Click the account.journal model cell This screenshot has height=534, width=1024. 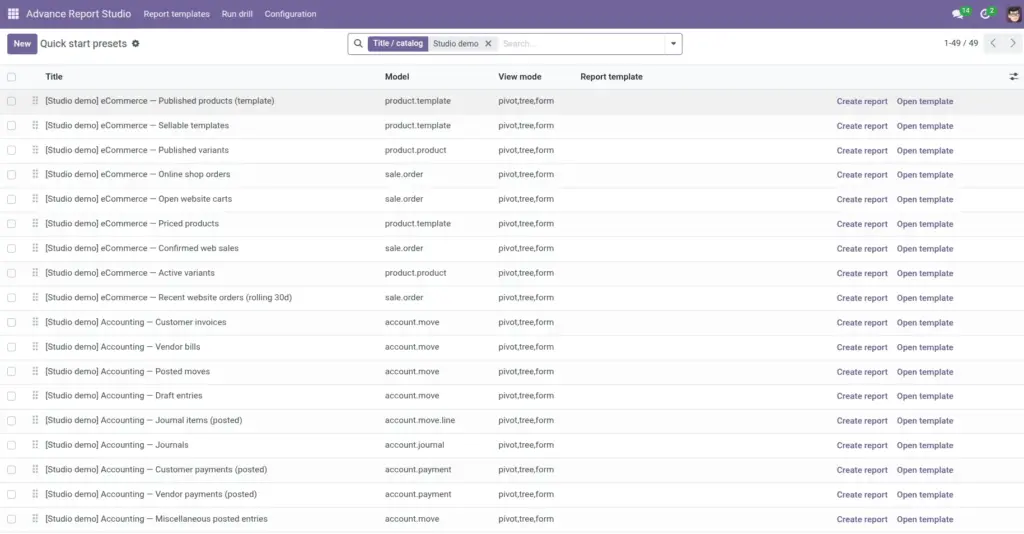tap(414, 445)
